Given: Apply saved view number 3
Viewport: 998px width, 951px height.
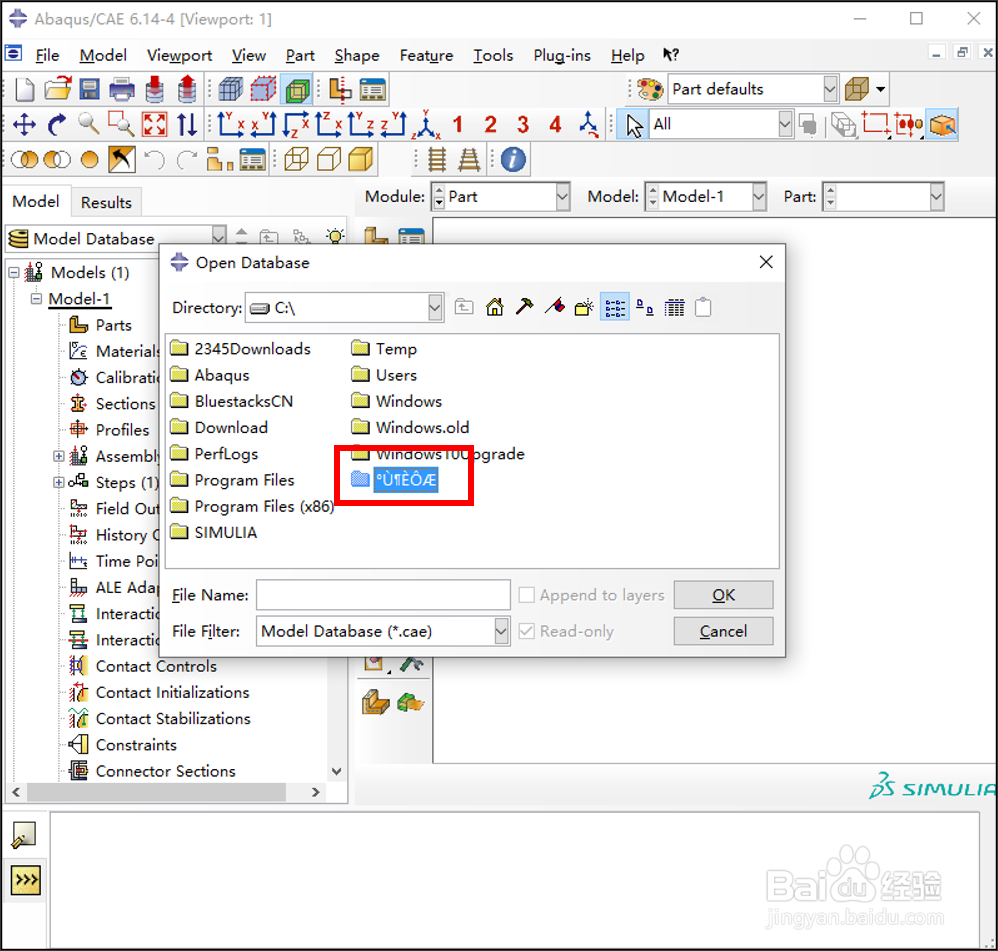Looking at the screenshot, I should point(523,124).
